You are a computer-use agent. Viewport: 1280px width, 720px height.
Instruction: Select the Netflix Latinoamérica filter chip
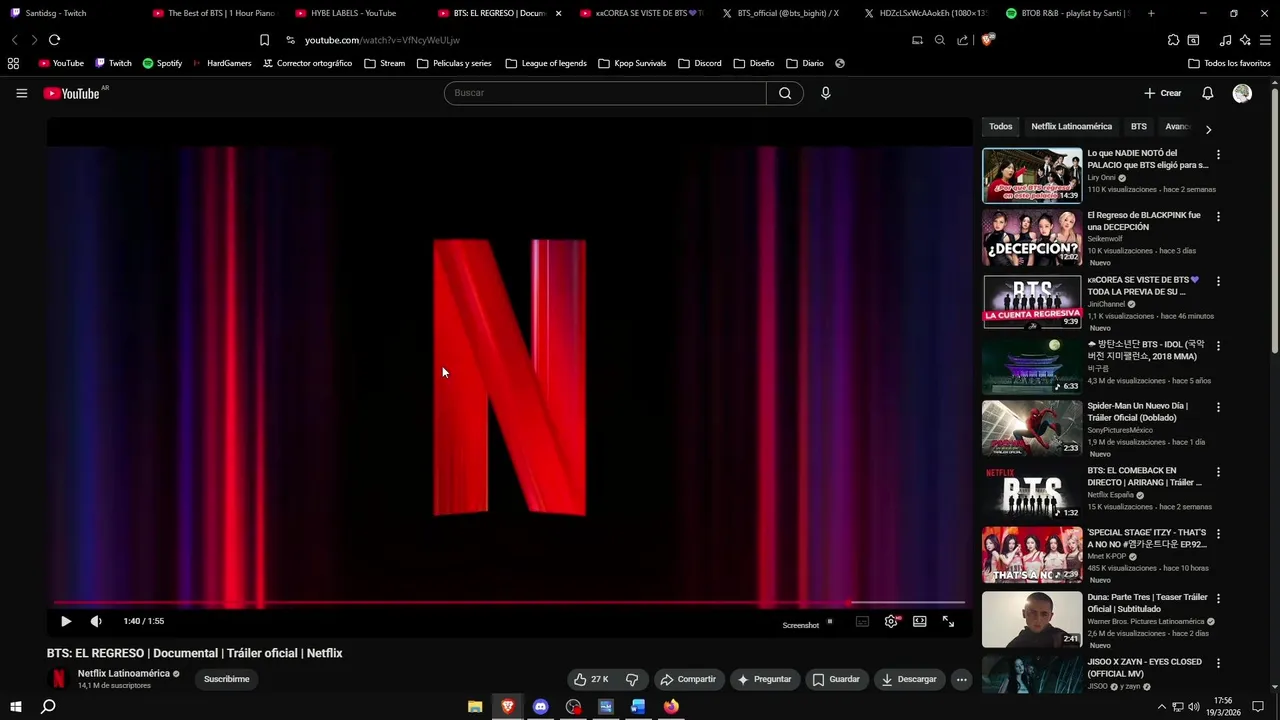coord(1071,127)
